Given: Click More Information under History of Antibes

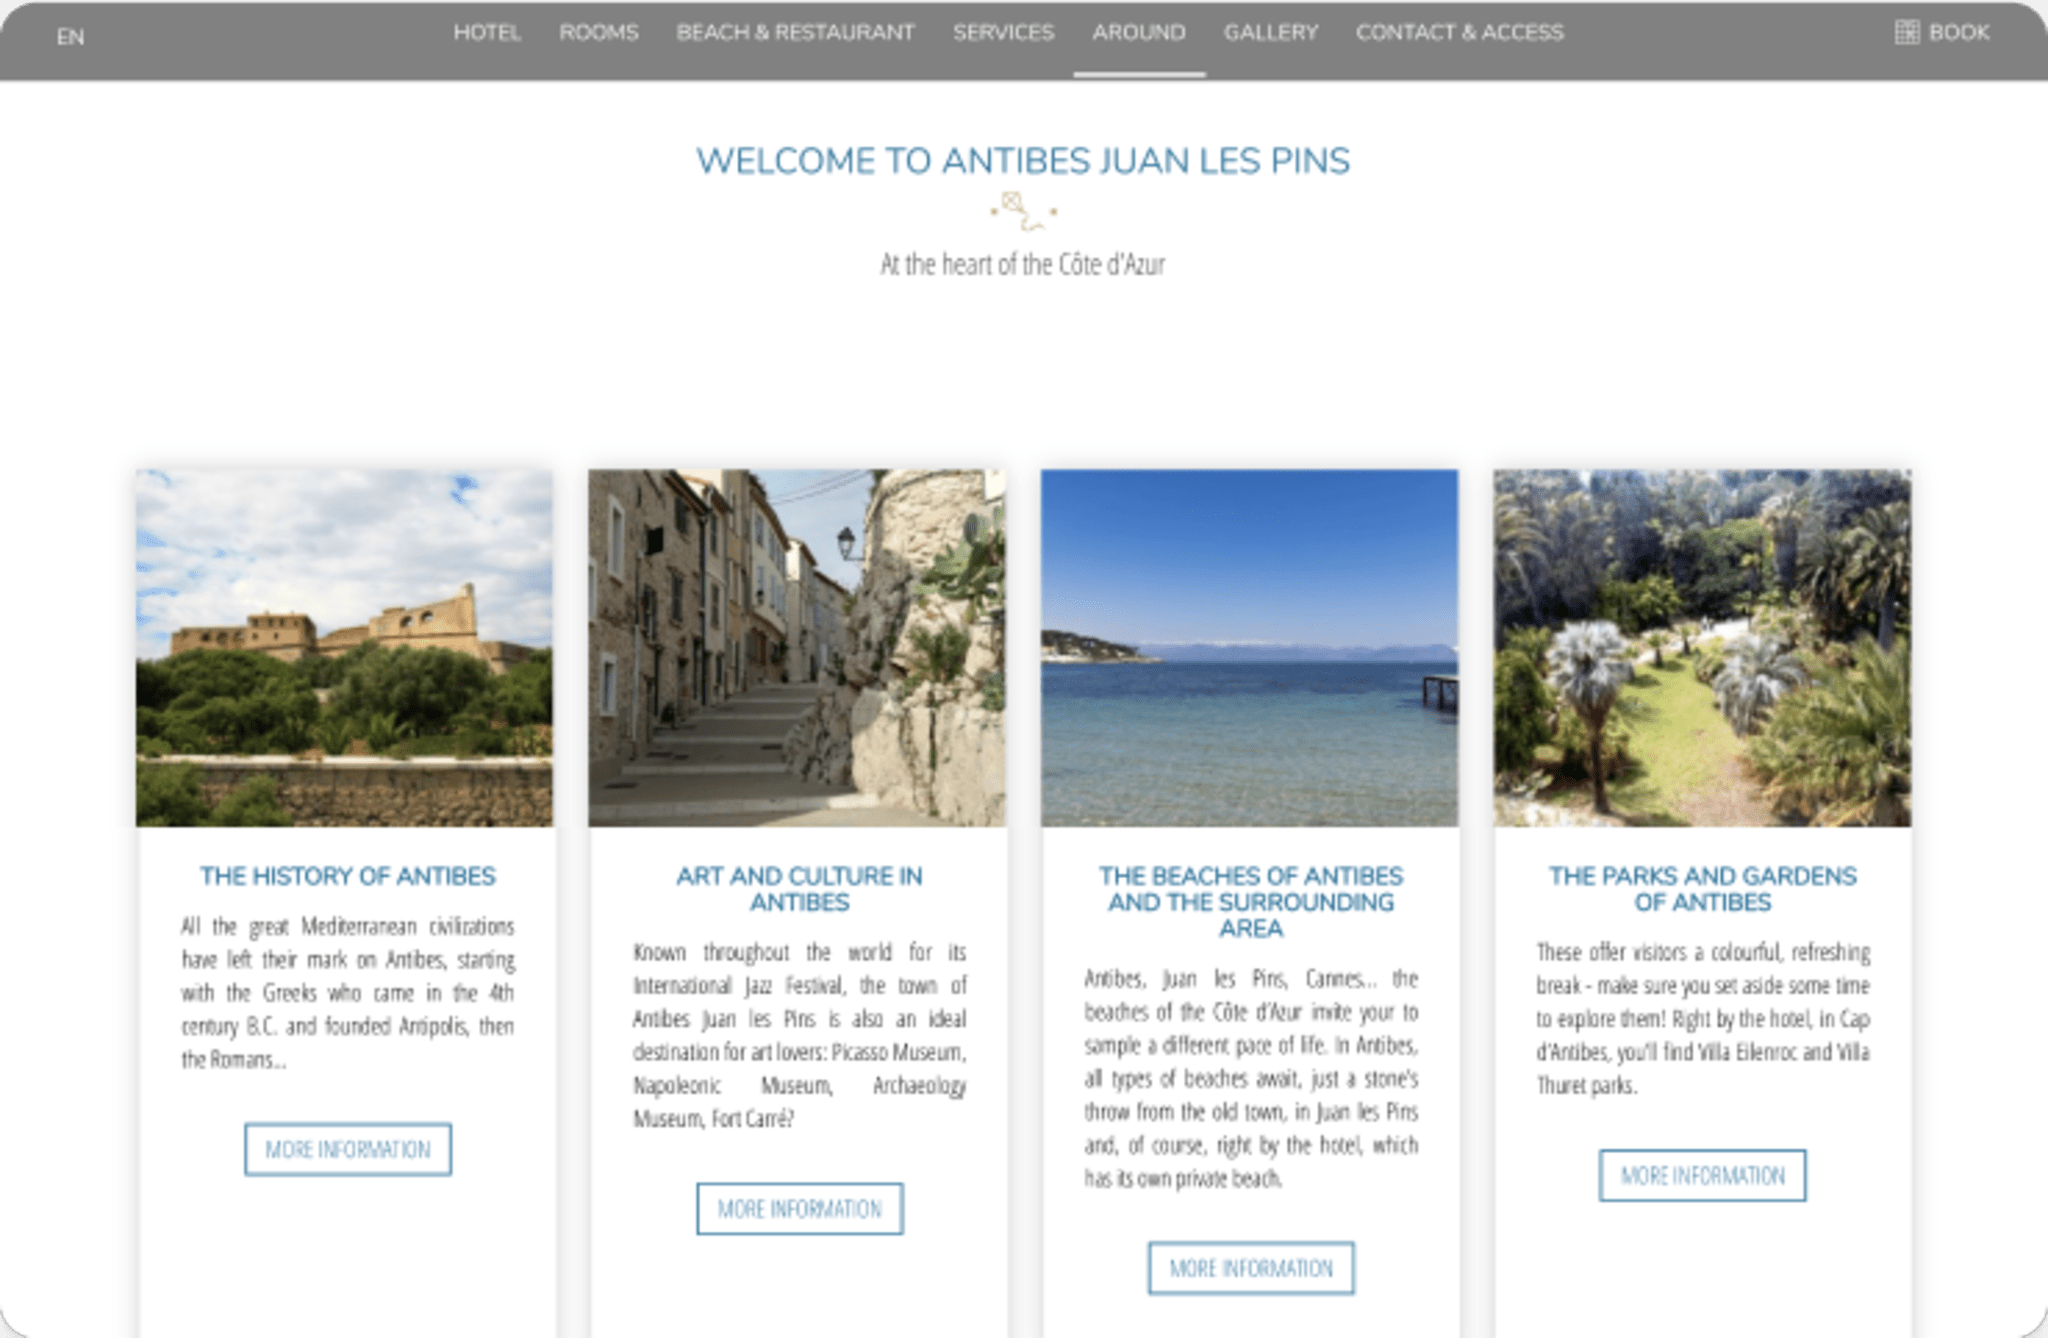Looking at the screenshot, I should point(348,1149).
